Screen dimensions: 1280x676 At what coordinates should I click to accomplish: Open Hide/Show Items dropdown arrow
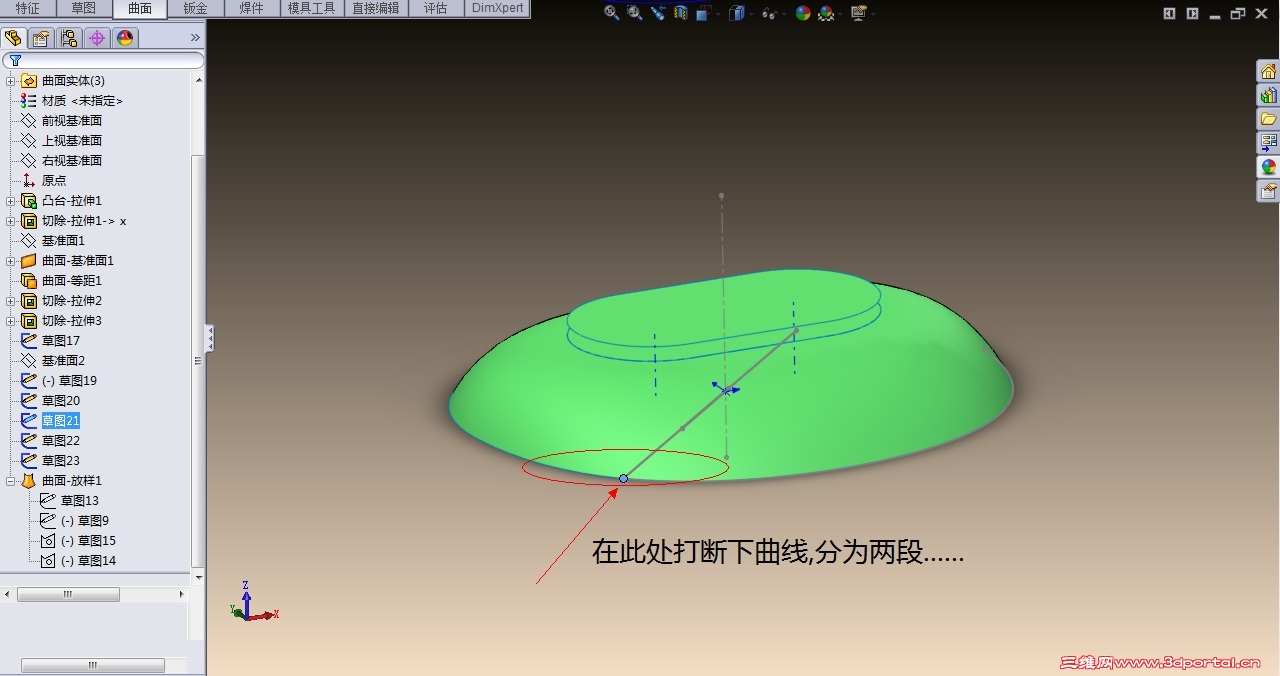pos(782,14)
